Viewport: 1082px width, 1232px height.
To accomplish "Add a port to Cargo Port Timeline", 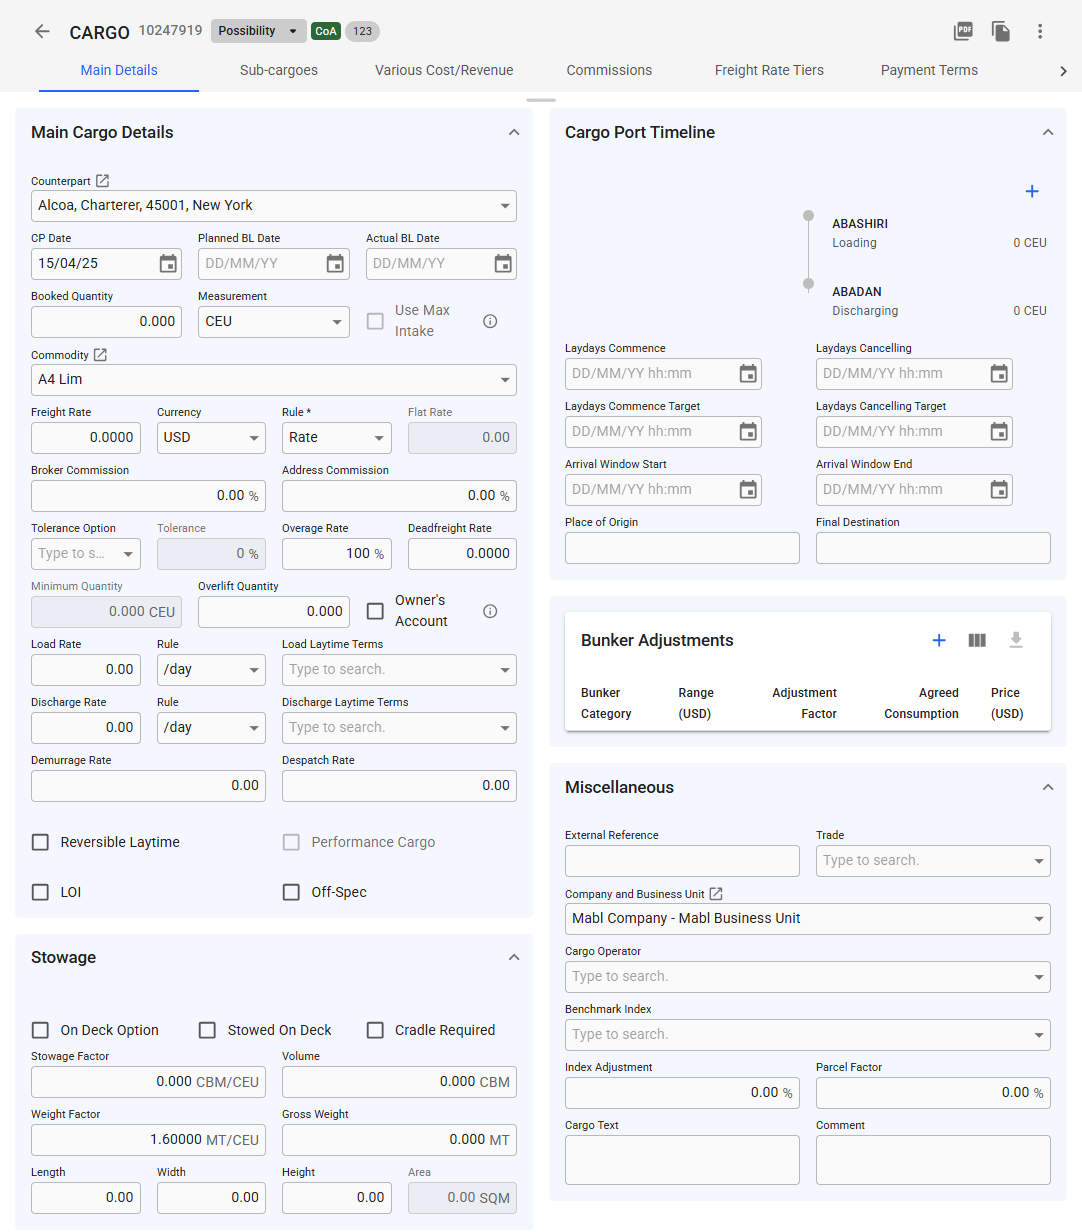I will [x=1032, y=191].
